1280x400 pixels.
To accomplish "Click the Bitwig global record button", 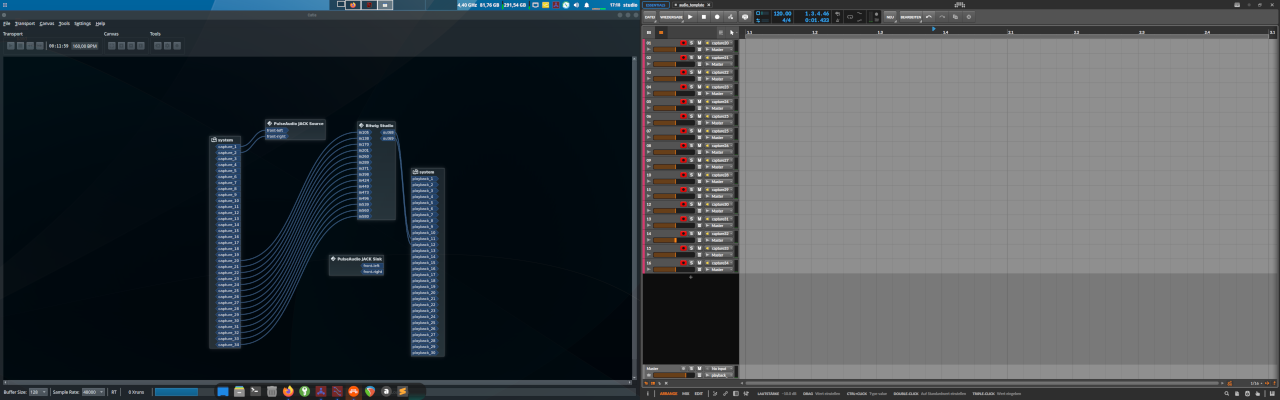I will pos(717,17).
